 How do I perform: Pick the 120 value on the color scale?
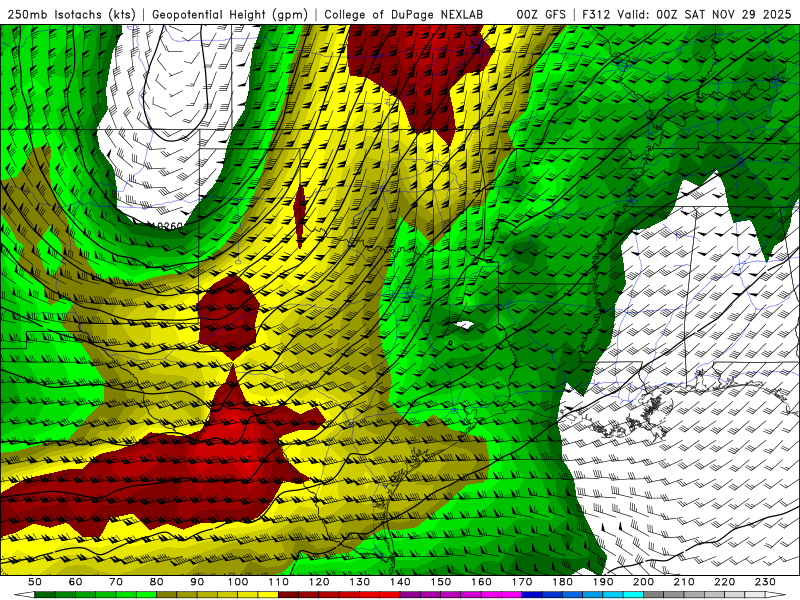point(319,582)
